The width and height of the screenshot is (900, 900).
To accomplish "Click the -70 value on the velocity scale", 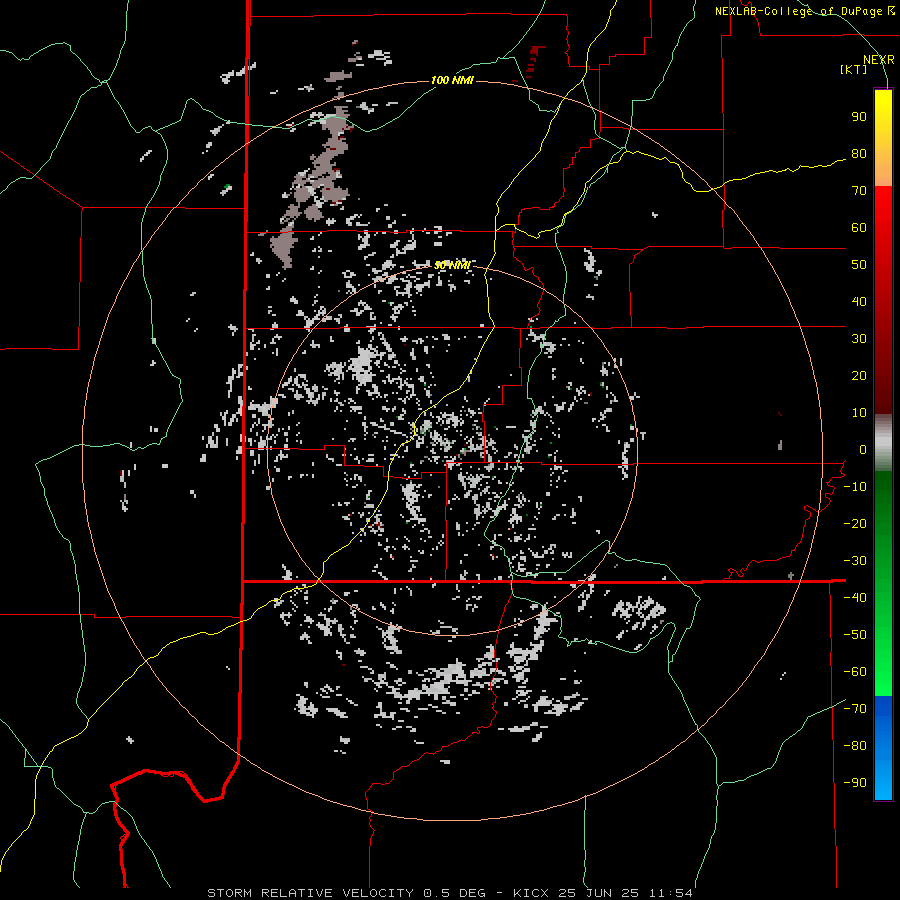I will coord(855,709).
